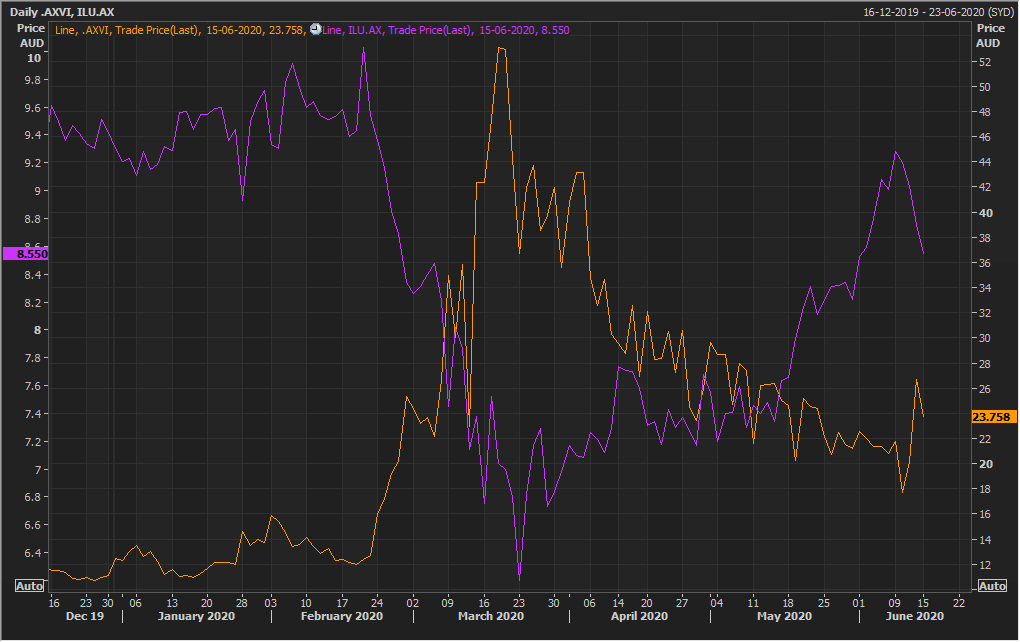Select the purple ILU.AX line legend entry
The width and height of the screenshot is (1020, 642).
446,30
